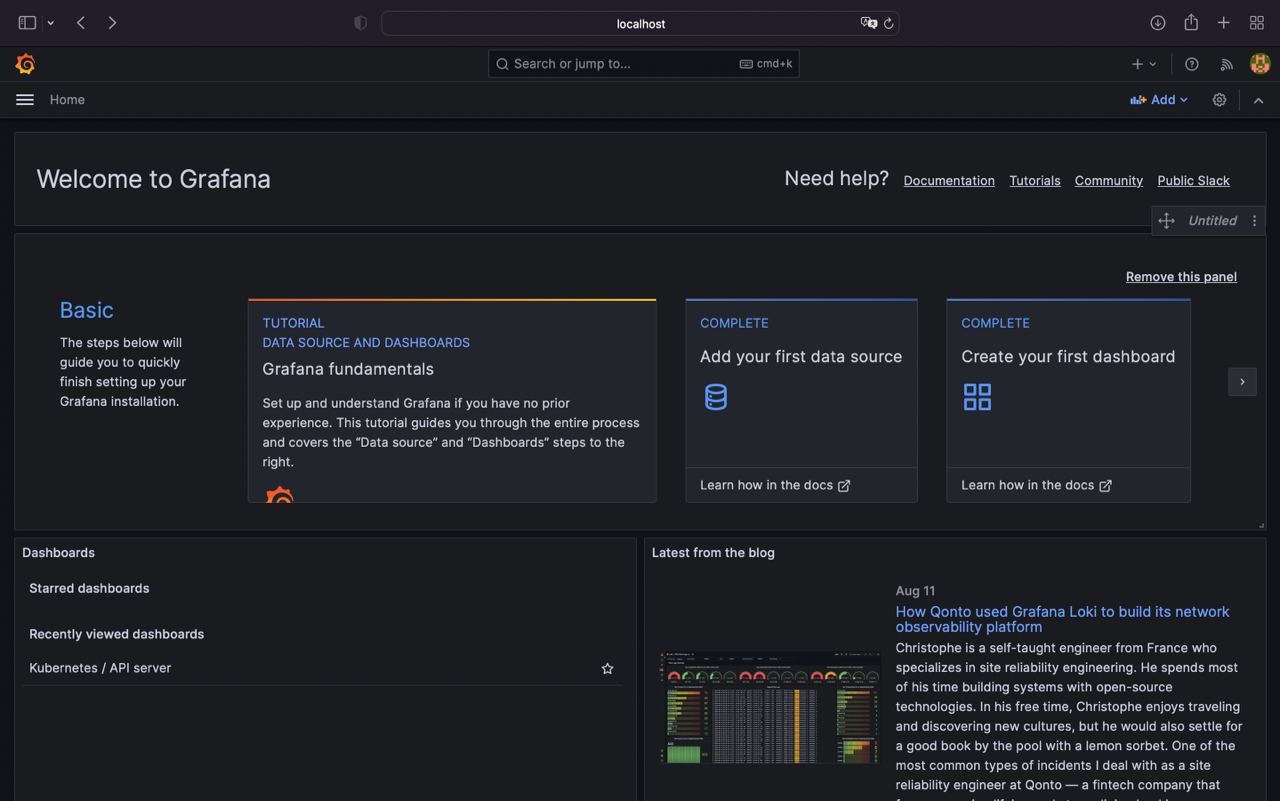Viewport: 1280px width, 801px height.
Task: Click the translate icon in address bar
Action: (868, 23)
